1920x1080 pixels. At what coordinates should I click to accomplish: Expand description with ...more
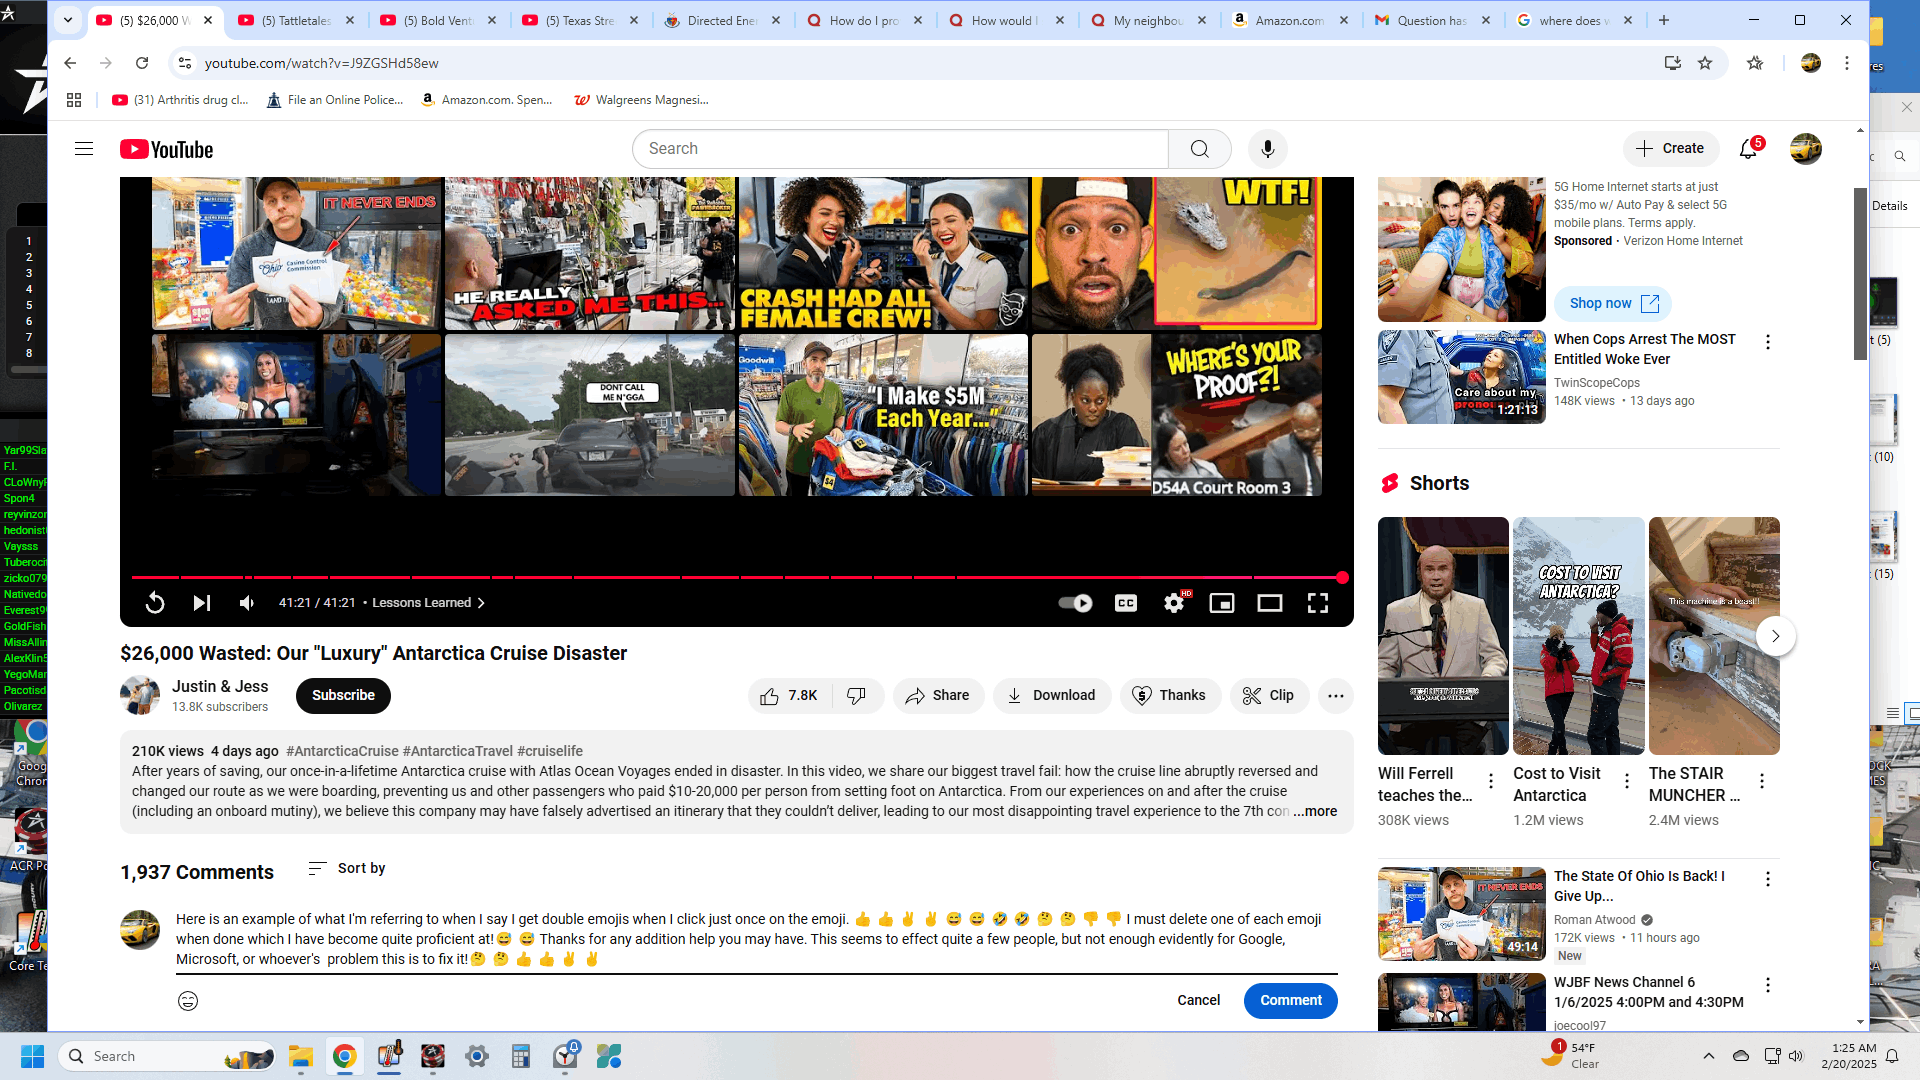coord(1315,812)
